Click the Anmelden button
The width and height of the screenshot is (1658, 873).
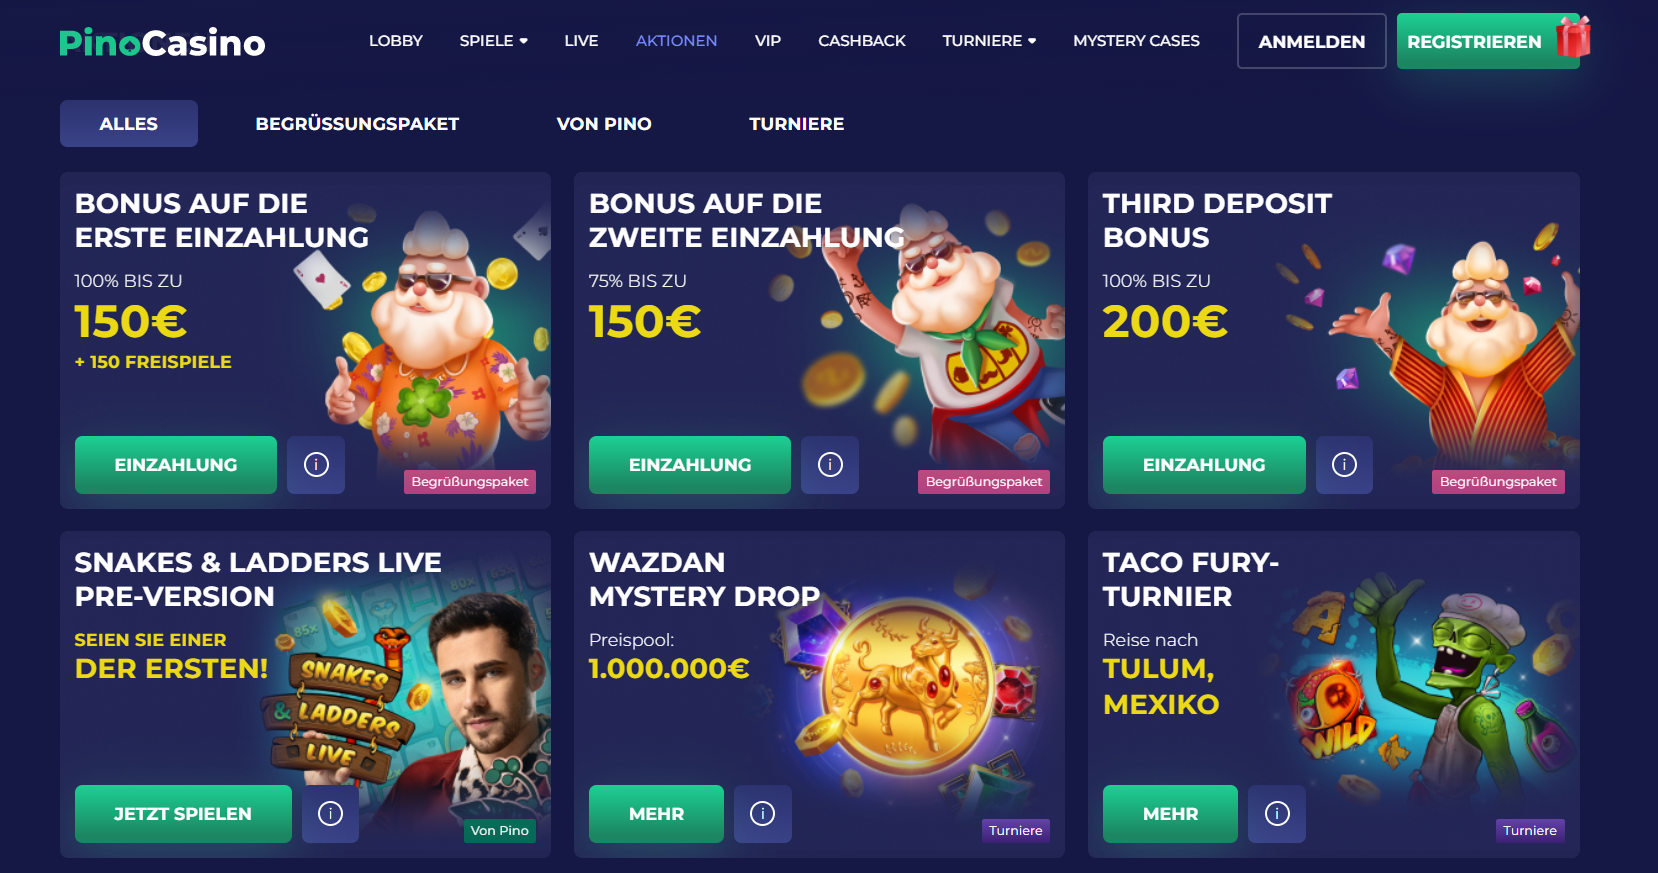click(x=1312, y=41)
